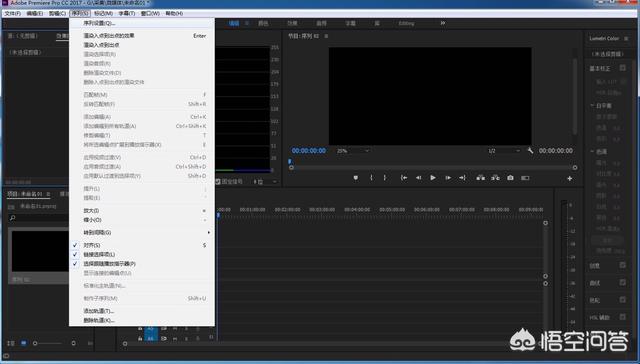Screen dimensions: 640x364
Task: Open 字幕(T) menu in menu bar
Action: tap(127, 13)
